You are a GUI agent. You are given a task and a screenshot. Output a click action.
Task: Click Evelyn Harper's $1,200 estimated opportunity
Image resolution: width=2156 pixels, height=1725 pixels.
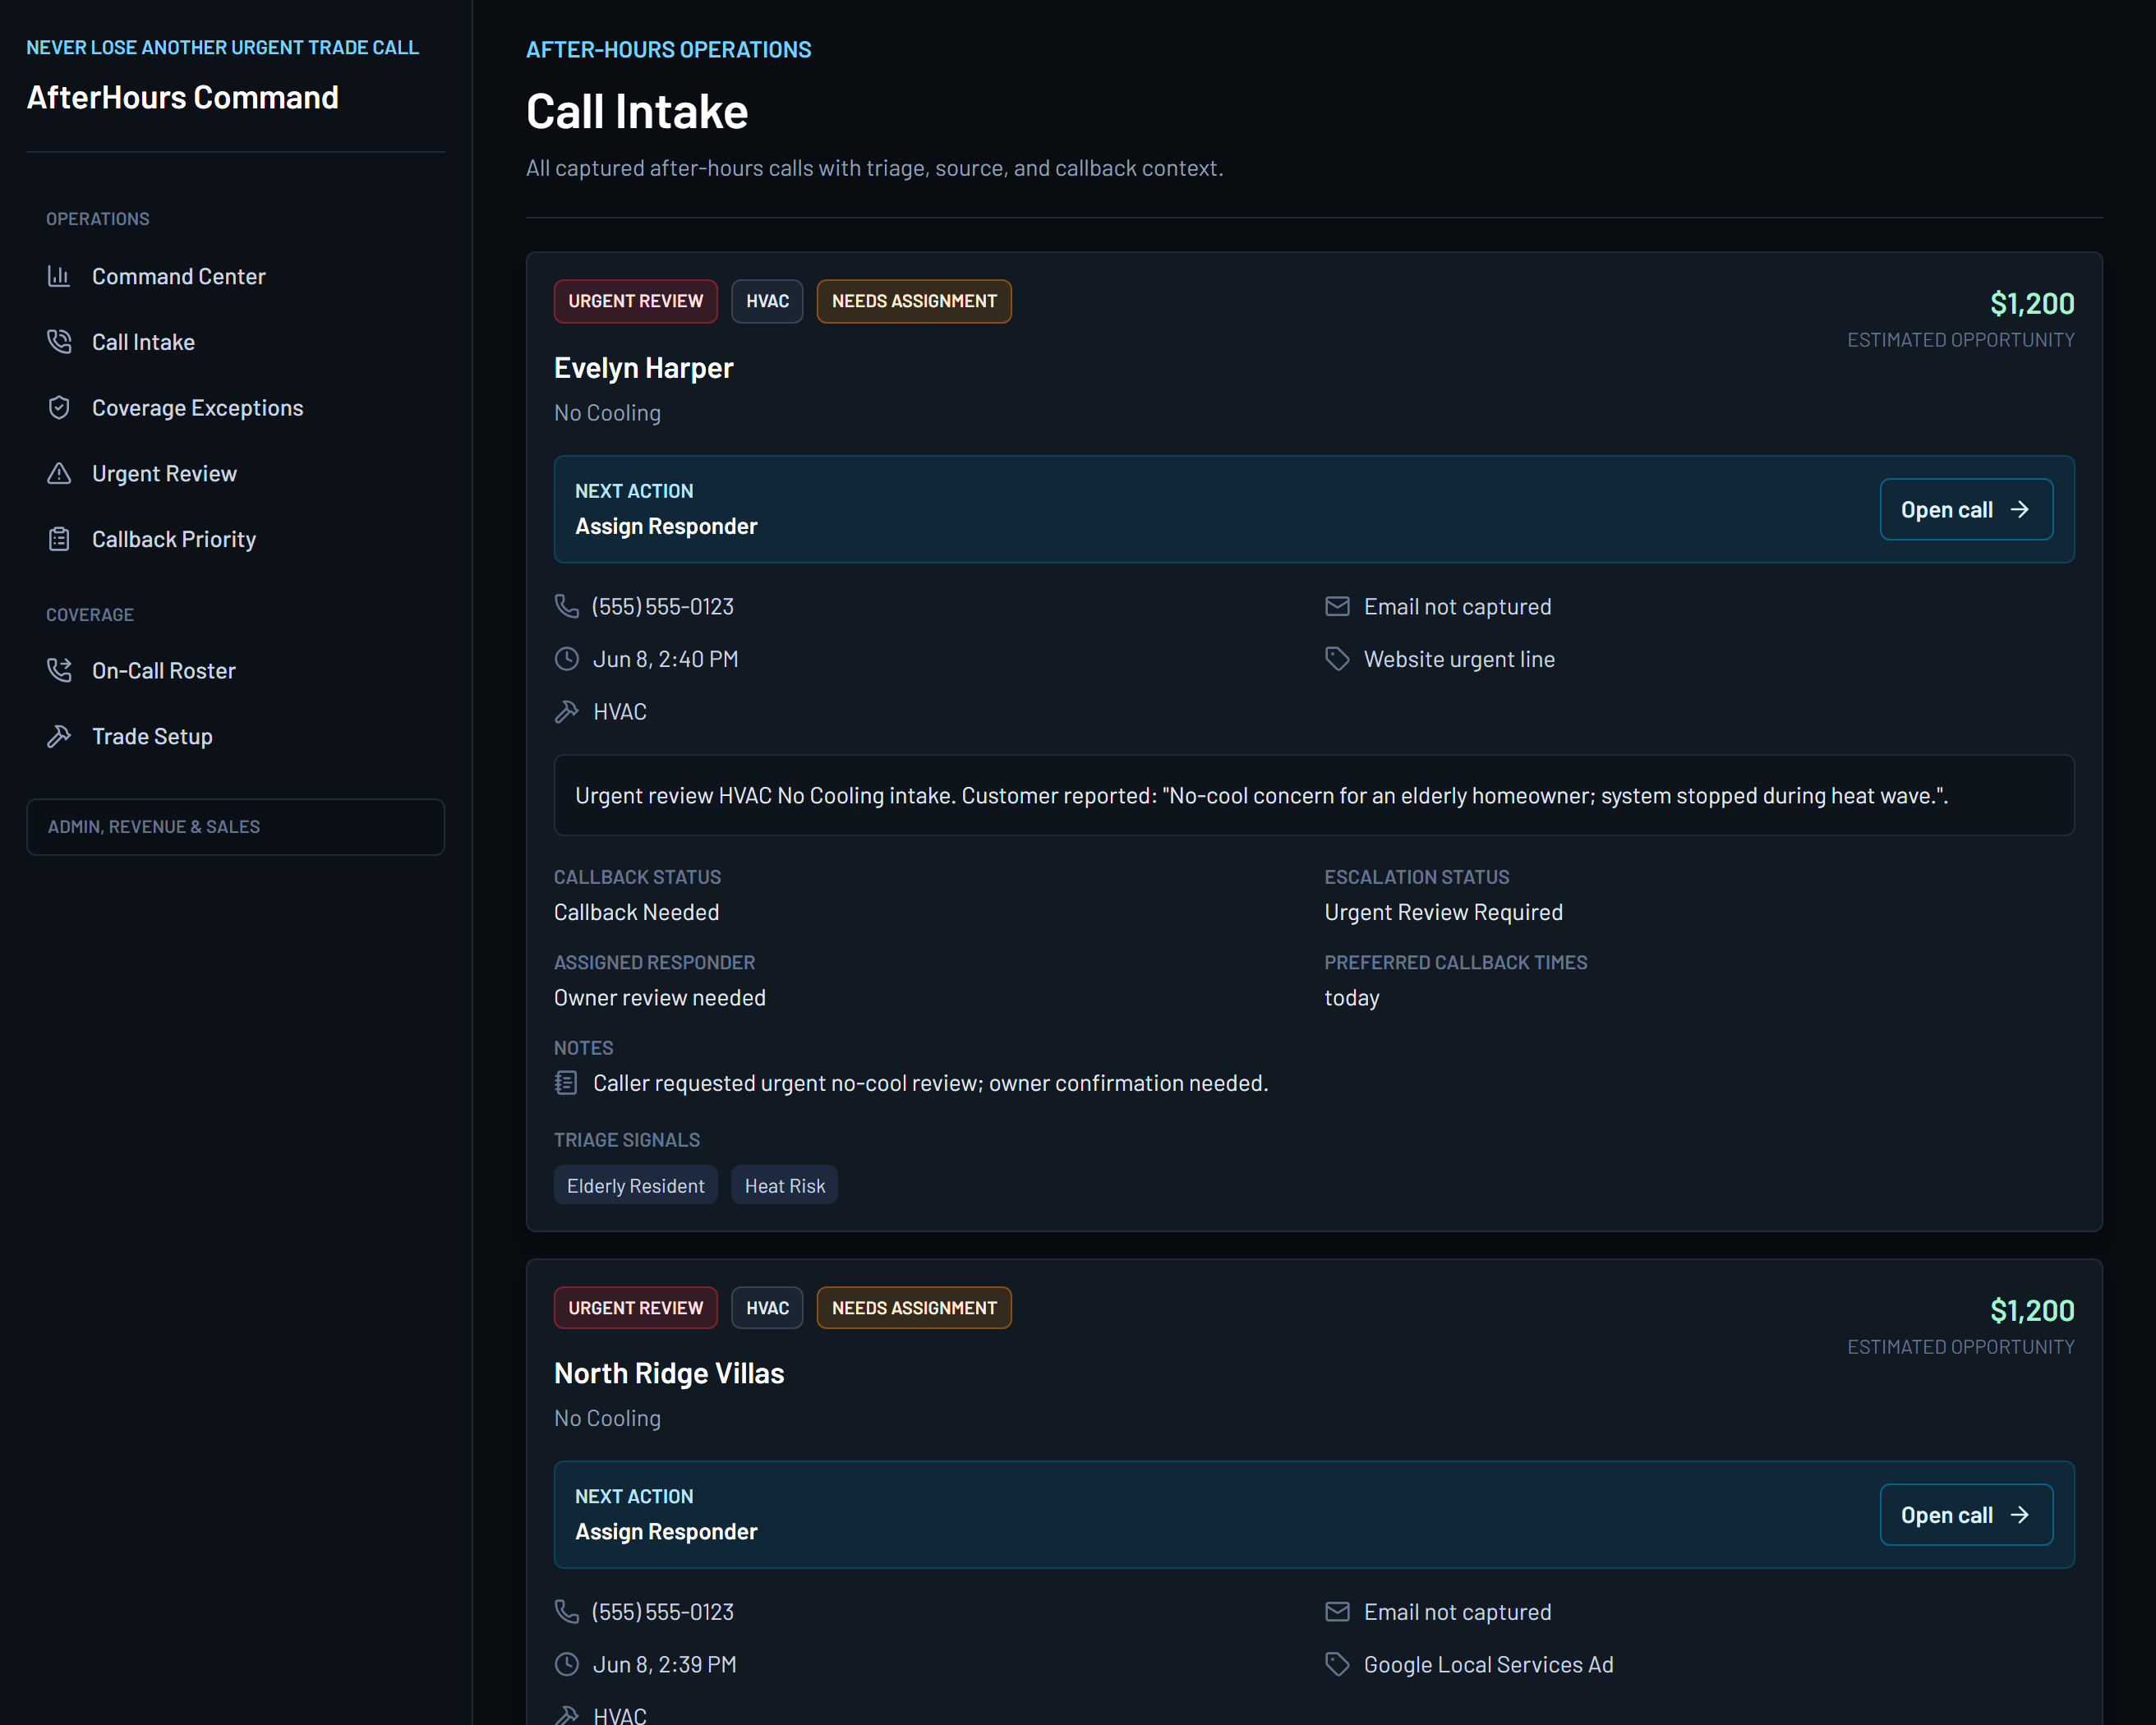(2031, 303)
